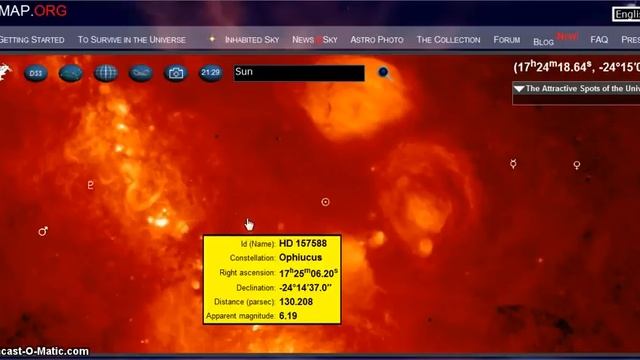The width and height of the screenshot is (640, 360).
Task: Open the Blog link
Action: pos(543,42)
